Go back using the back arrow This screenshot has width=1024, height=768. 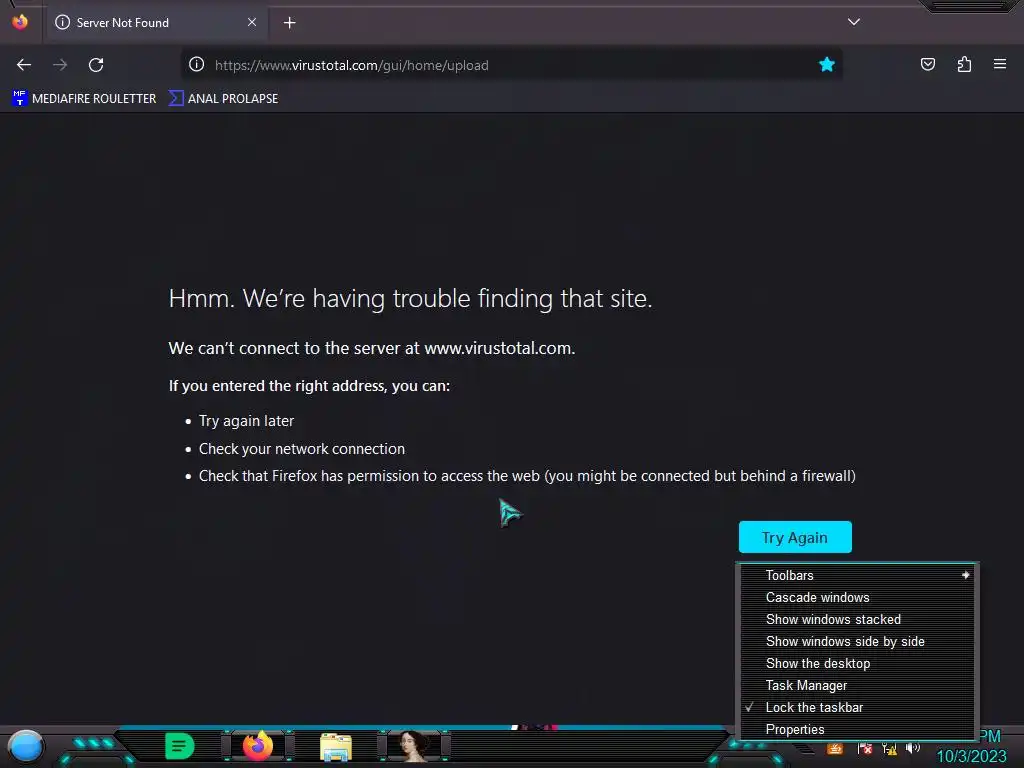click(x=24, y=65)
